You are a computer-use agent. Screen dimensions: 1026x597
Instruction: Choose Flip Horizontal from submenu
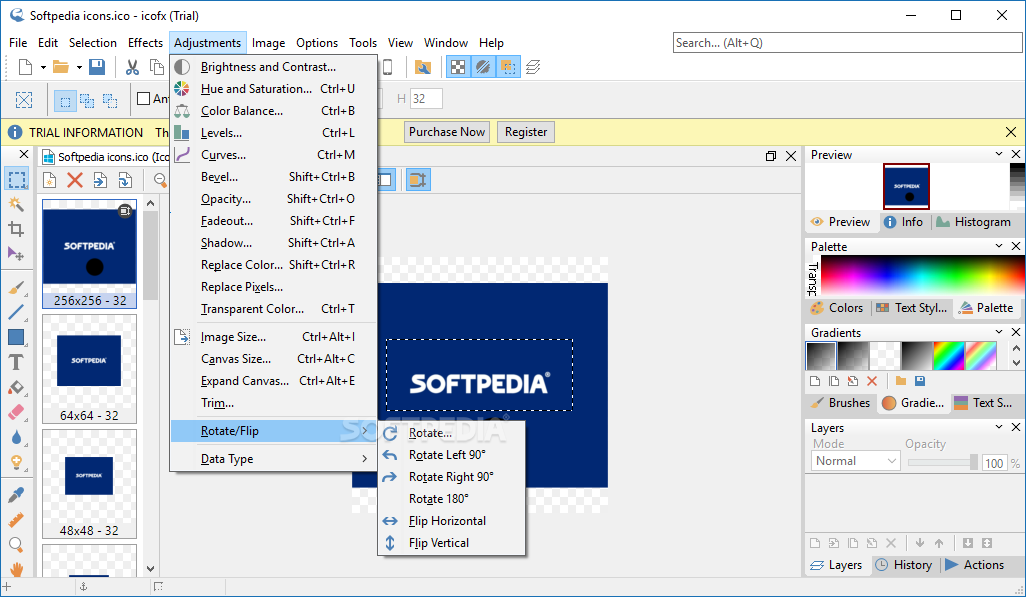point(451,521)
